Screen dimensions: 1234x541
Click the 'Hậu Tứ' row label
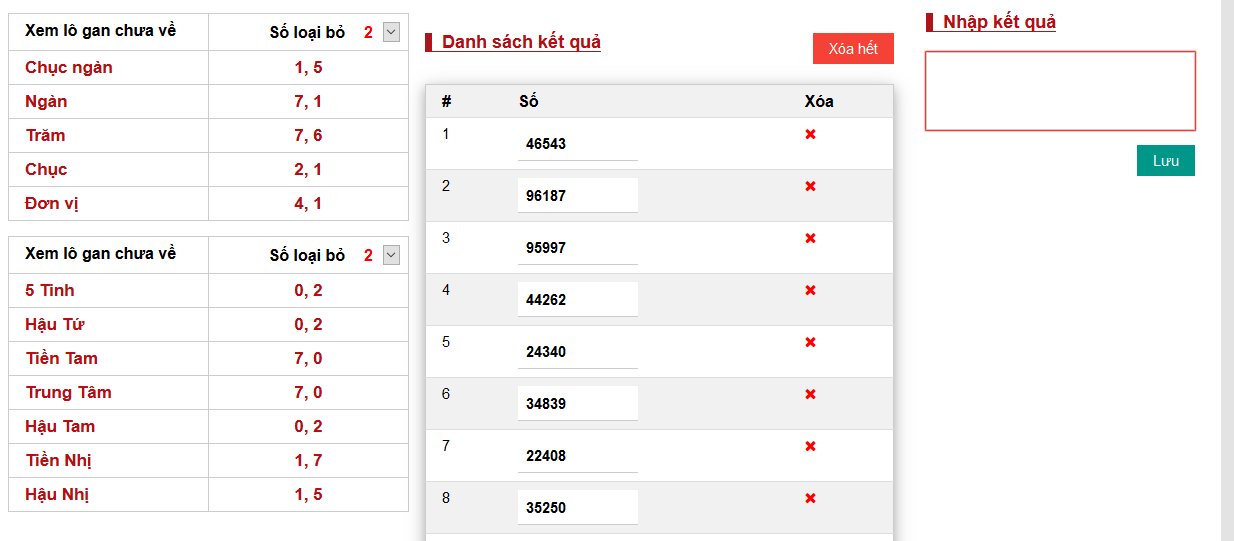55,324
